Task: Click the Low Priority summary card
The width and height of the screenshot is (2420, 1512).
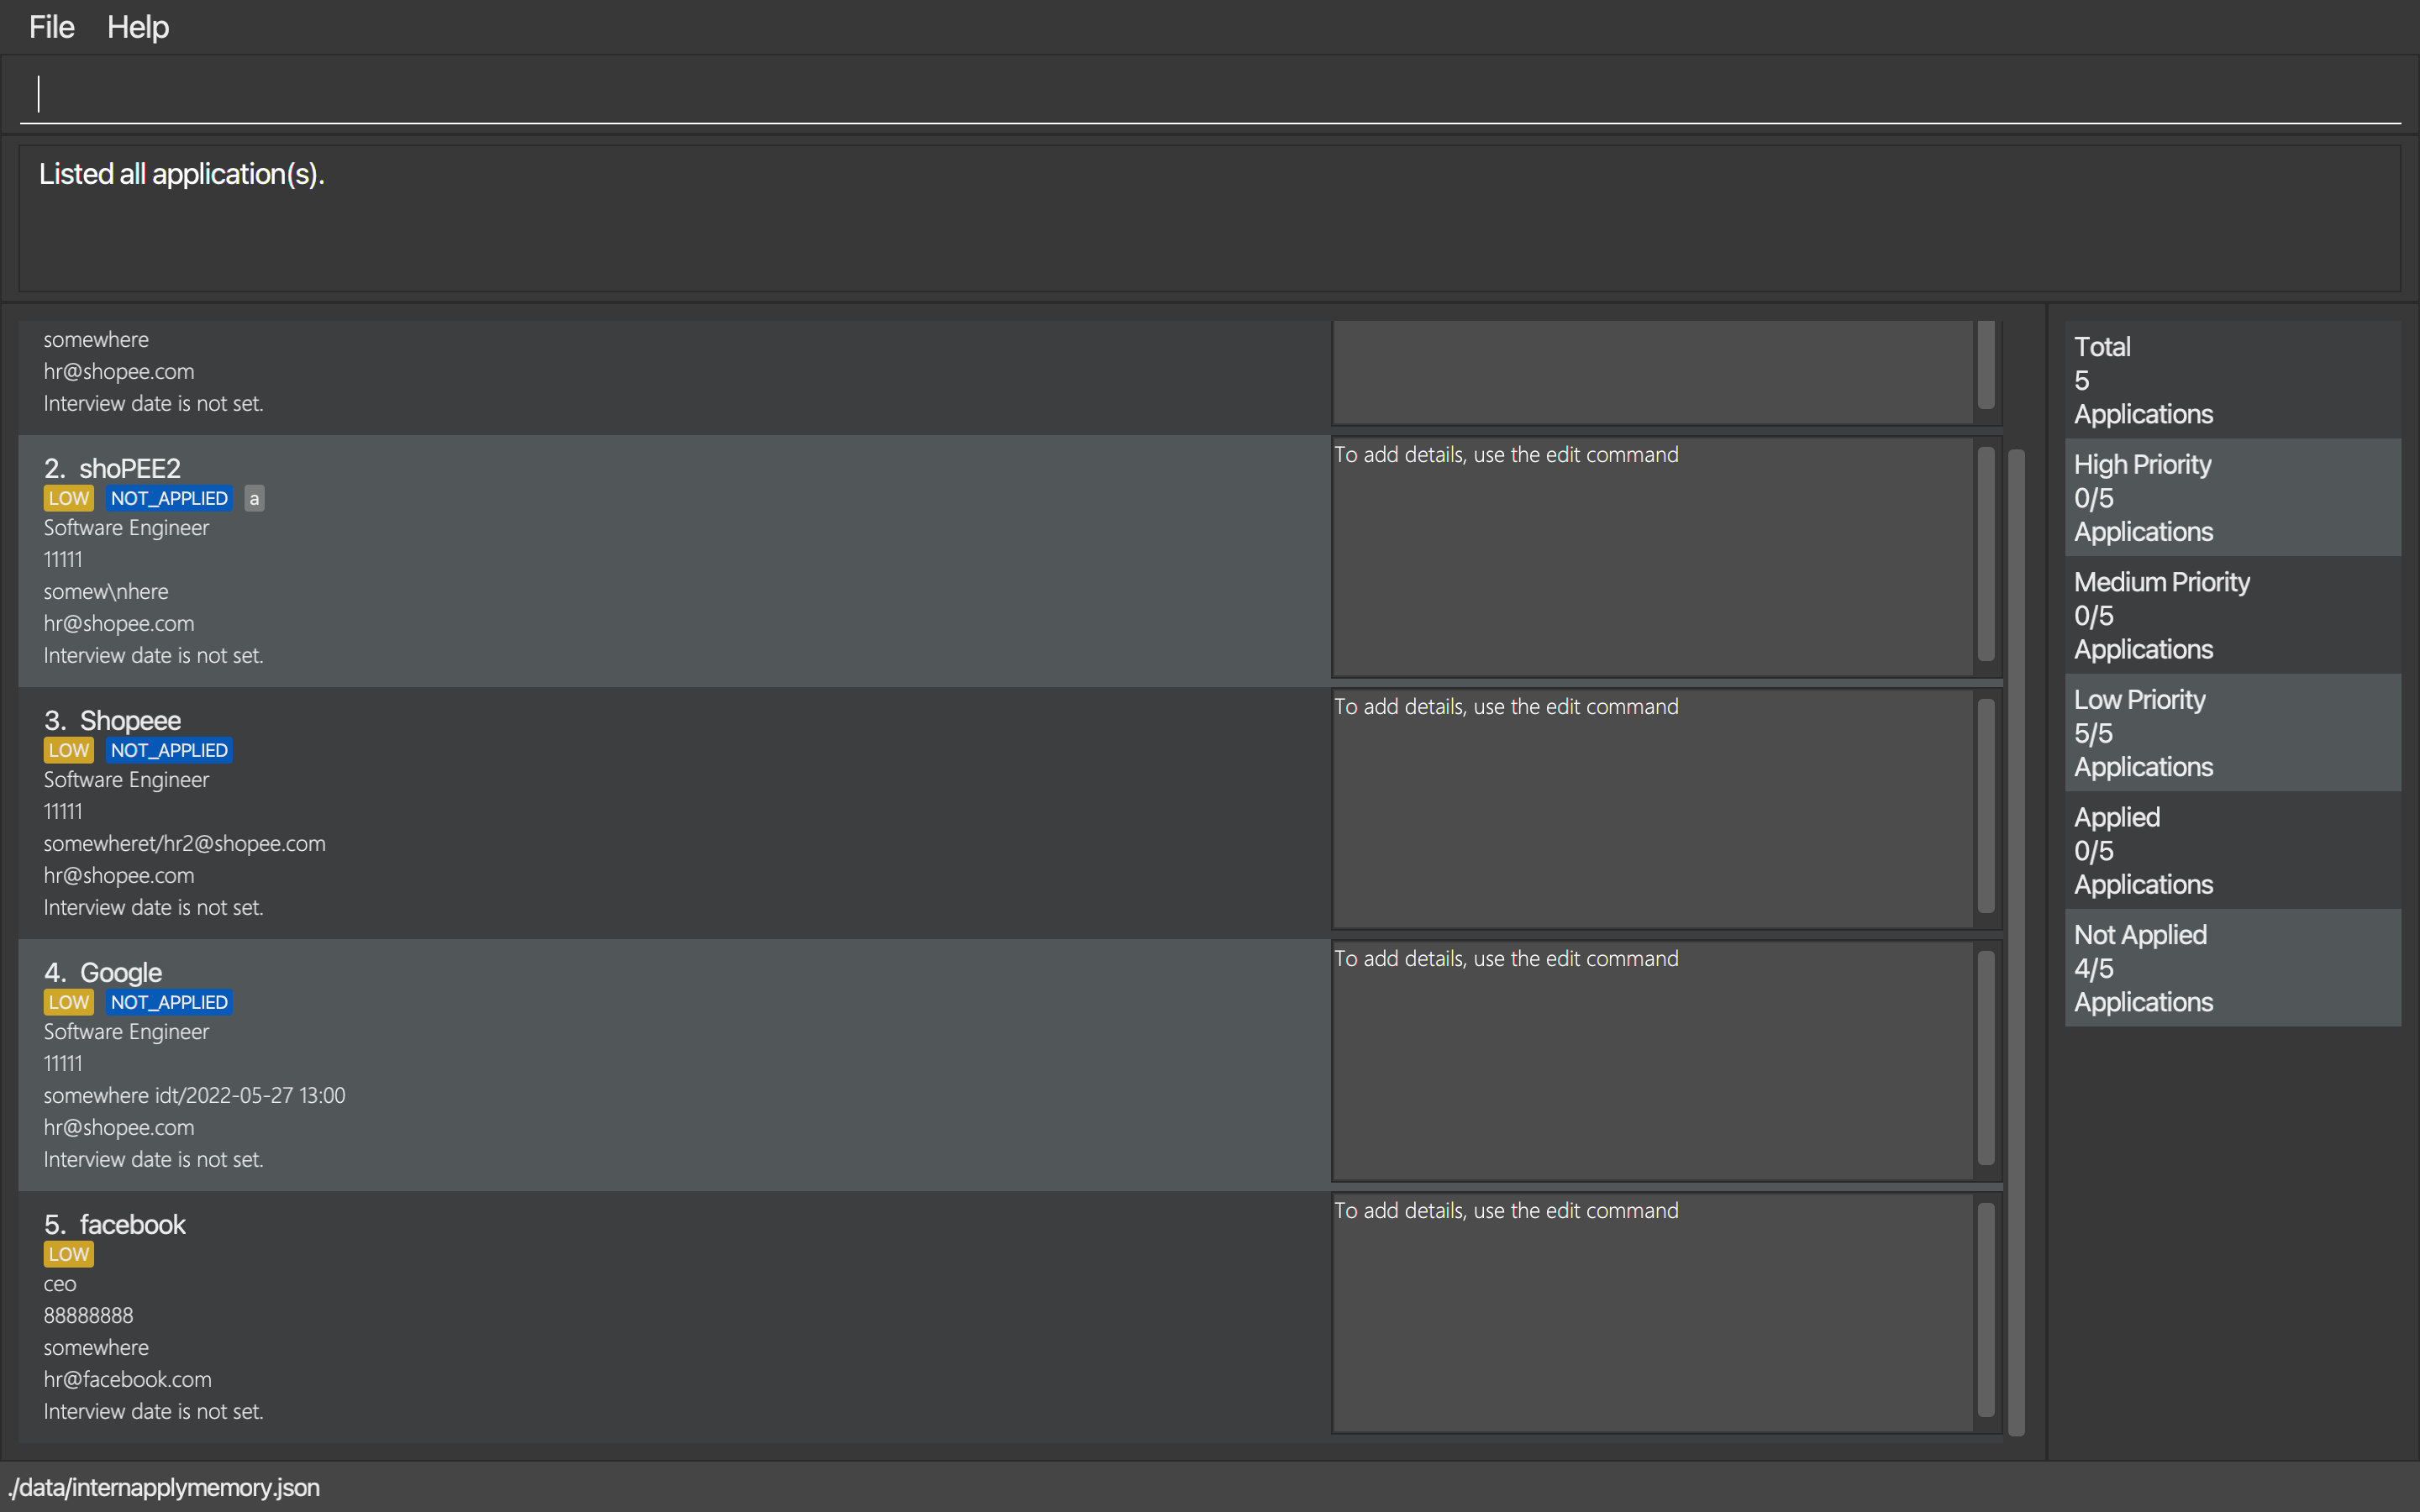Action: click(2232, 733)
